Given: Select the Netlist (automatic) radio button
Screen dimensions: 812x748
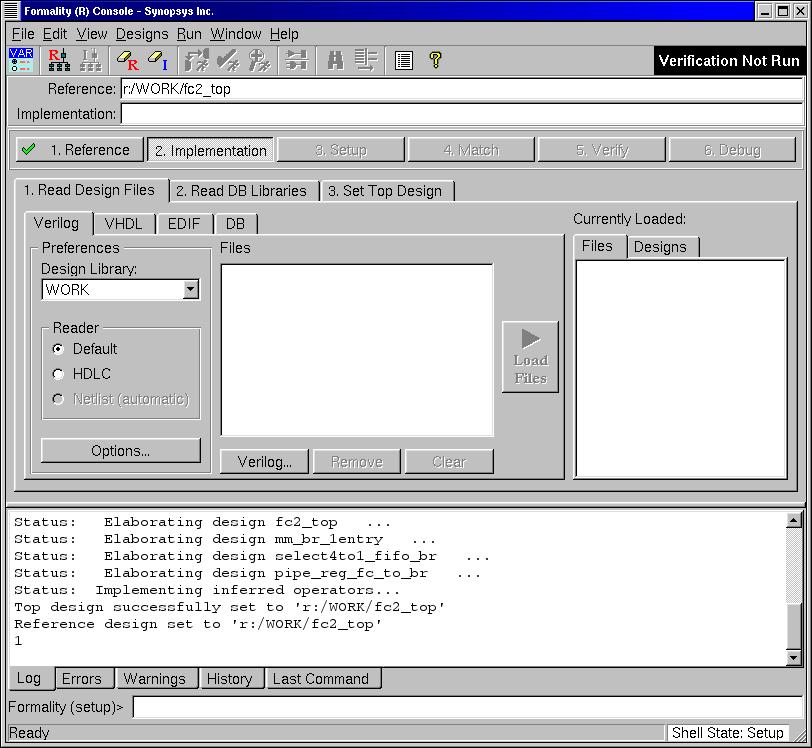Looking at the screenshot, I should (58, 399).
